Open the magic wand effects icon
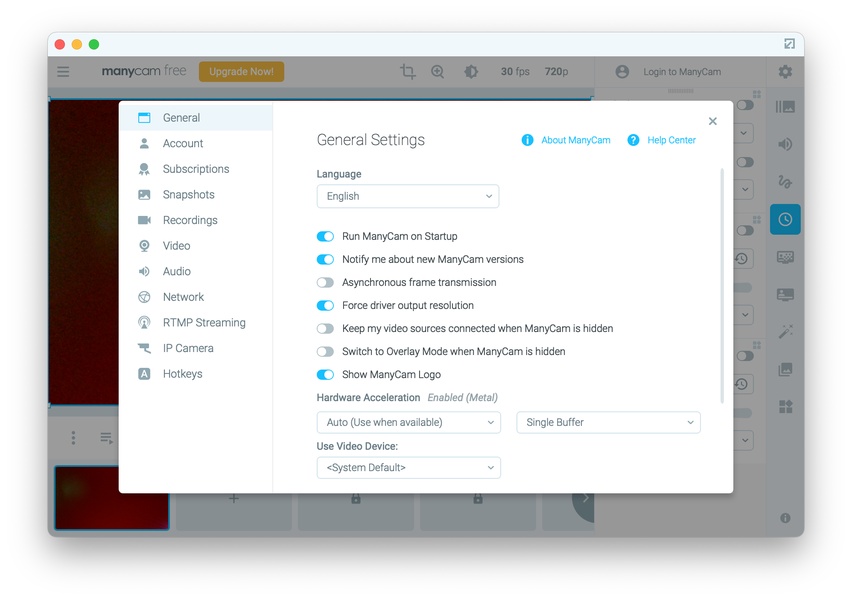Image resolution: width=852 pixels, height=600 pixels. tap(785, 332)
